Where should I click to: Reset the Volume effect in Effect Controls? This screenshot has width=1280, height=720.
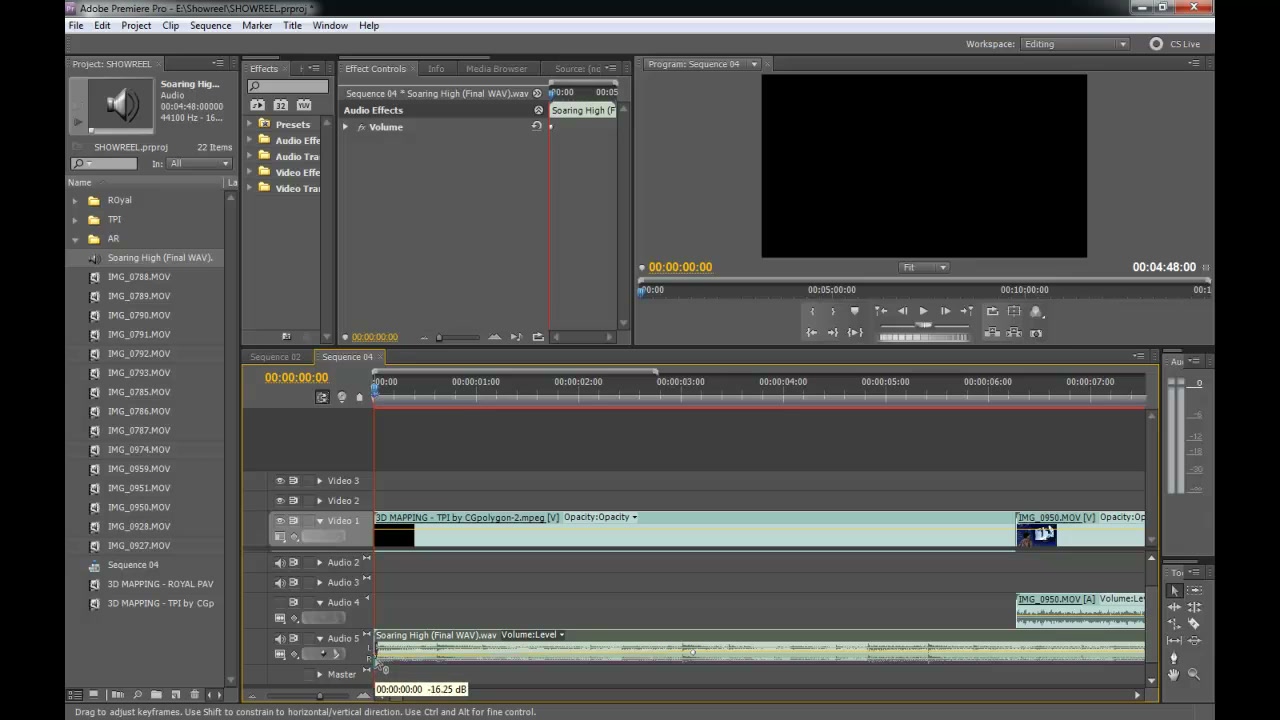pos(537,126)
